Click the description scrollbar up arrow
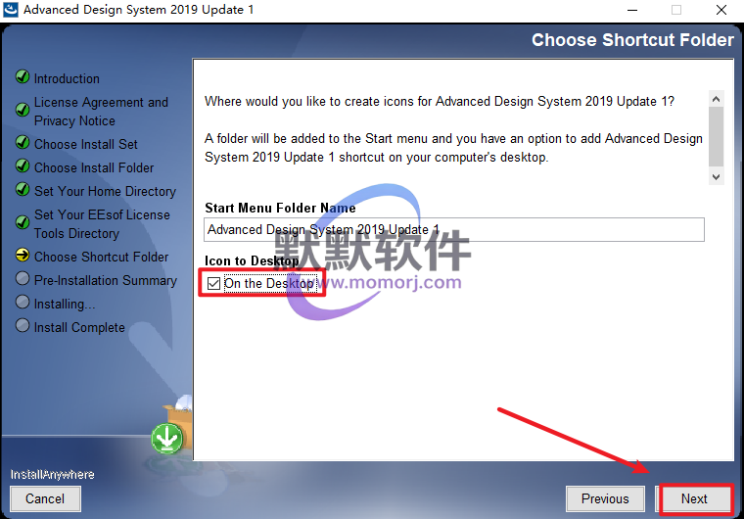The image size is (744, 519). pos(716,99)
